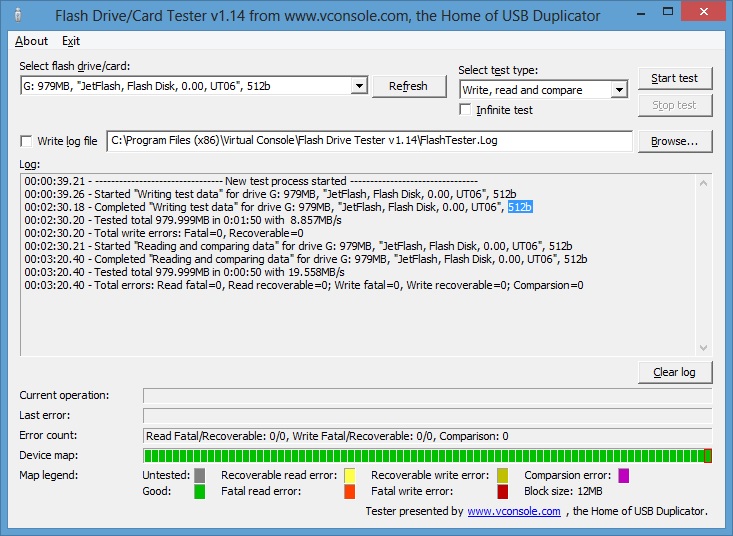The image size is (733, 536).
Task: Click the orange Fatal read error swatch
Action: [x=350, y=492]
